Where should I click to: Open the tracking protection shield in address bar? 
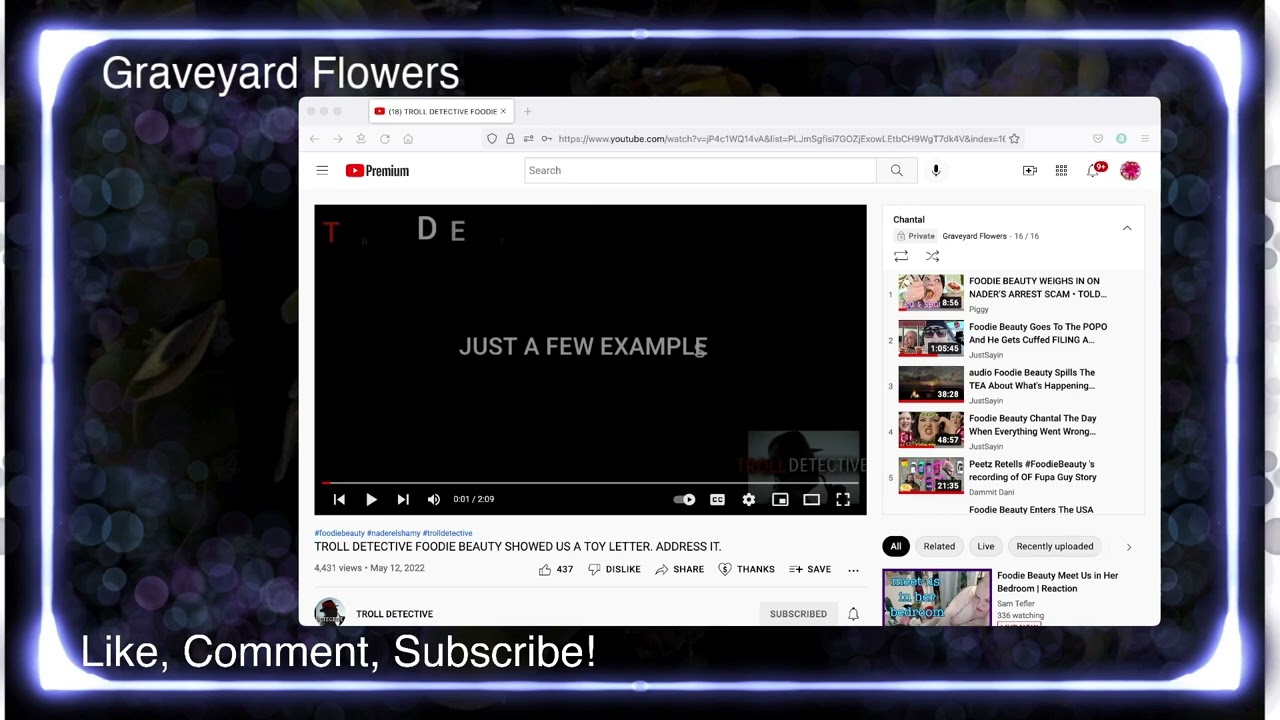(x=492, y=139)
